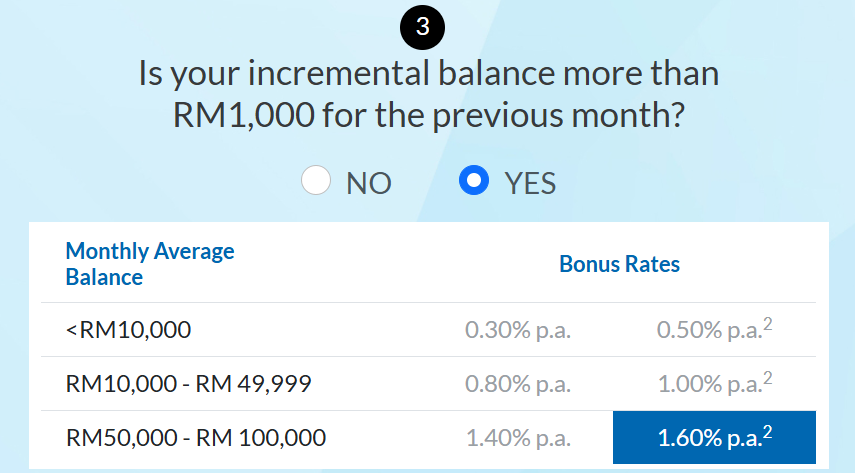Click the RM50,000 - RM 100,000 row label
Viewport: 855px width, 473px height.
196,438
